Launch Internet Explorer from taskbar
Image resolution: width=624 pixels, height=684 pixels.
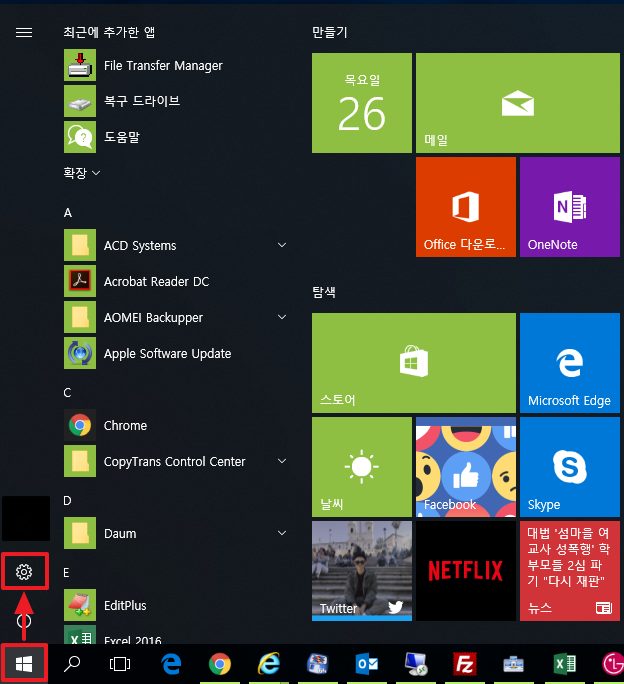click(x=269, y=664)
